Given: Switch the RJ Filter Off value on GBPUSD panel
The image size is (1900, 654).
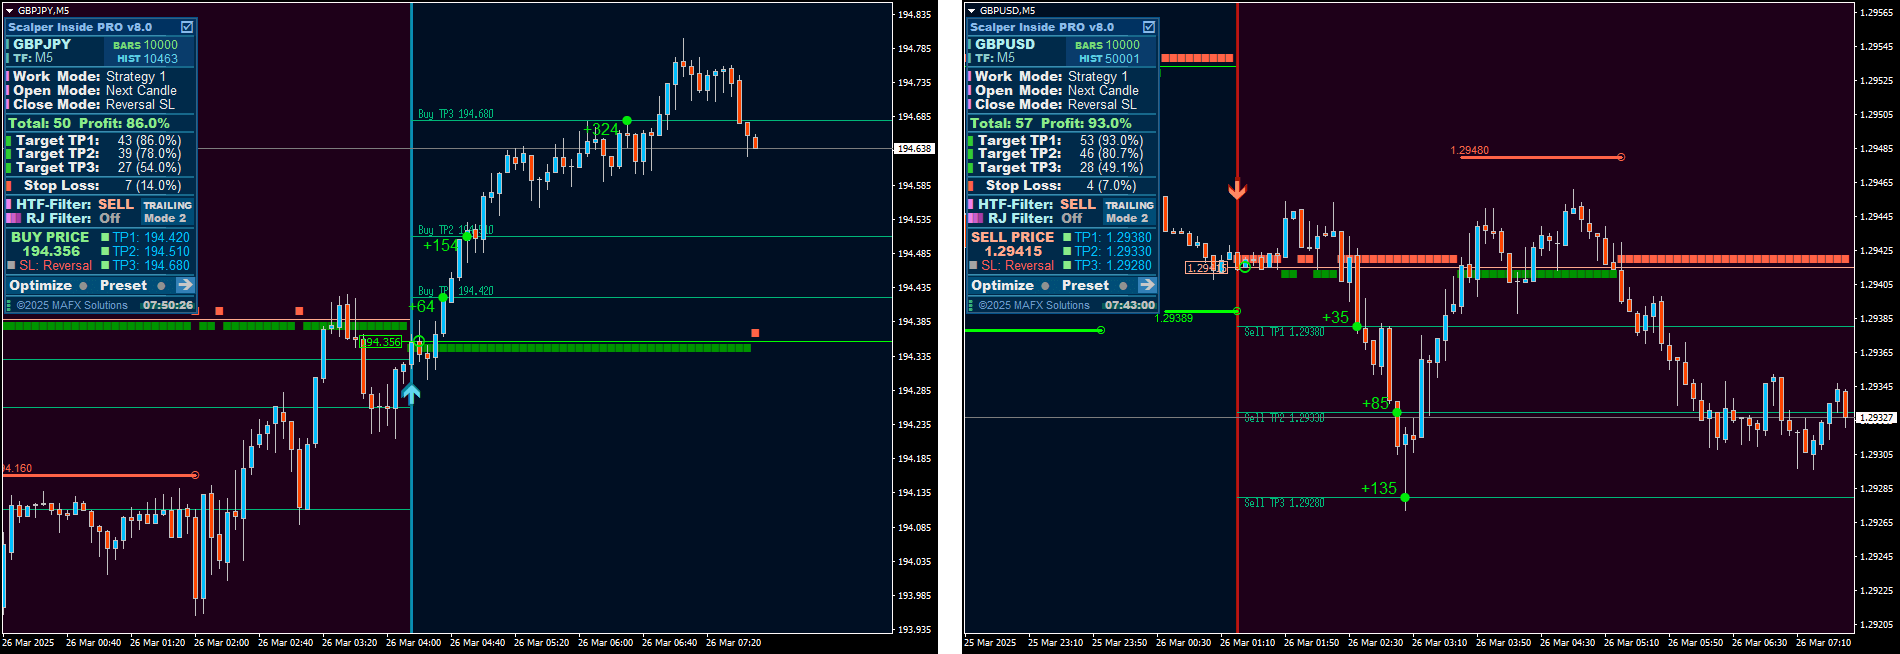Looking at the screenshot, I should (1071, 218).
